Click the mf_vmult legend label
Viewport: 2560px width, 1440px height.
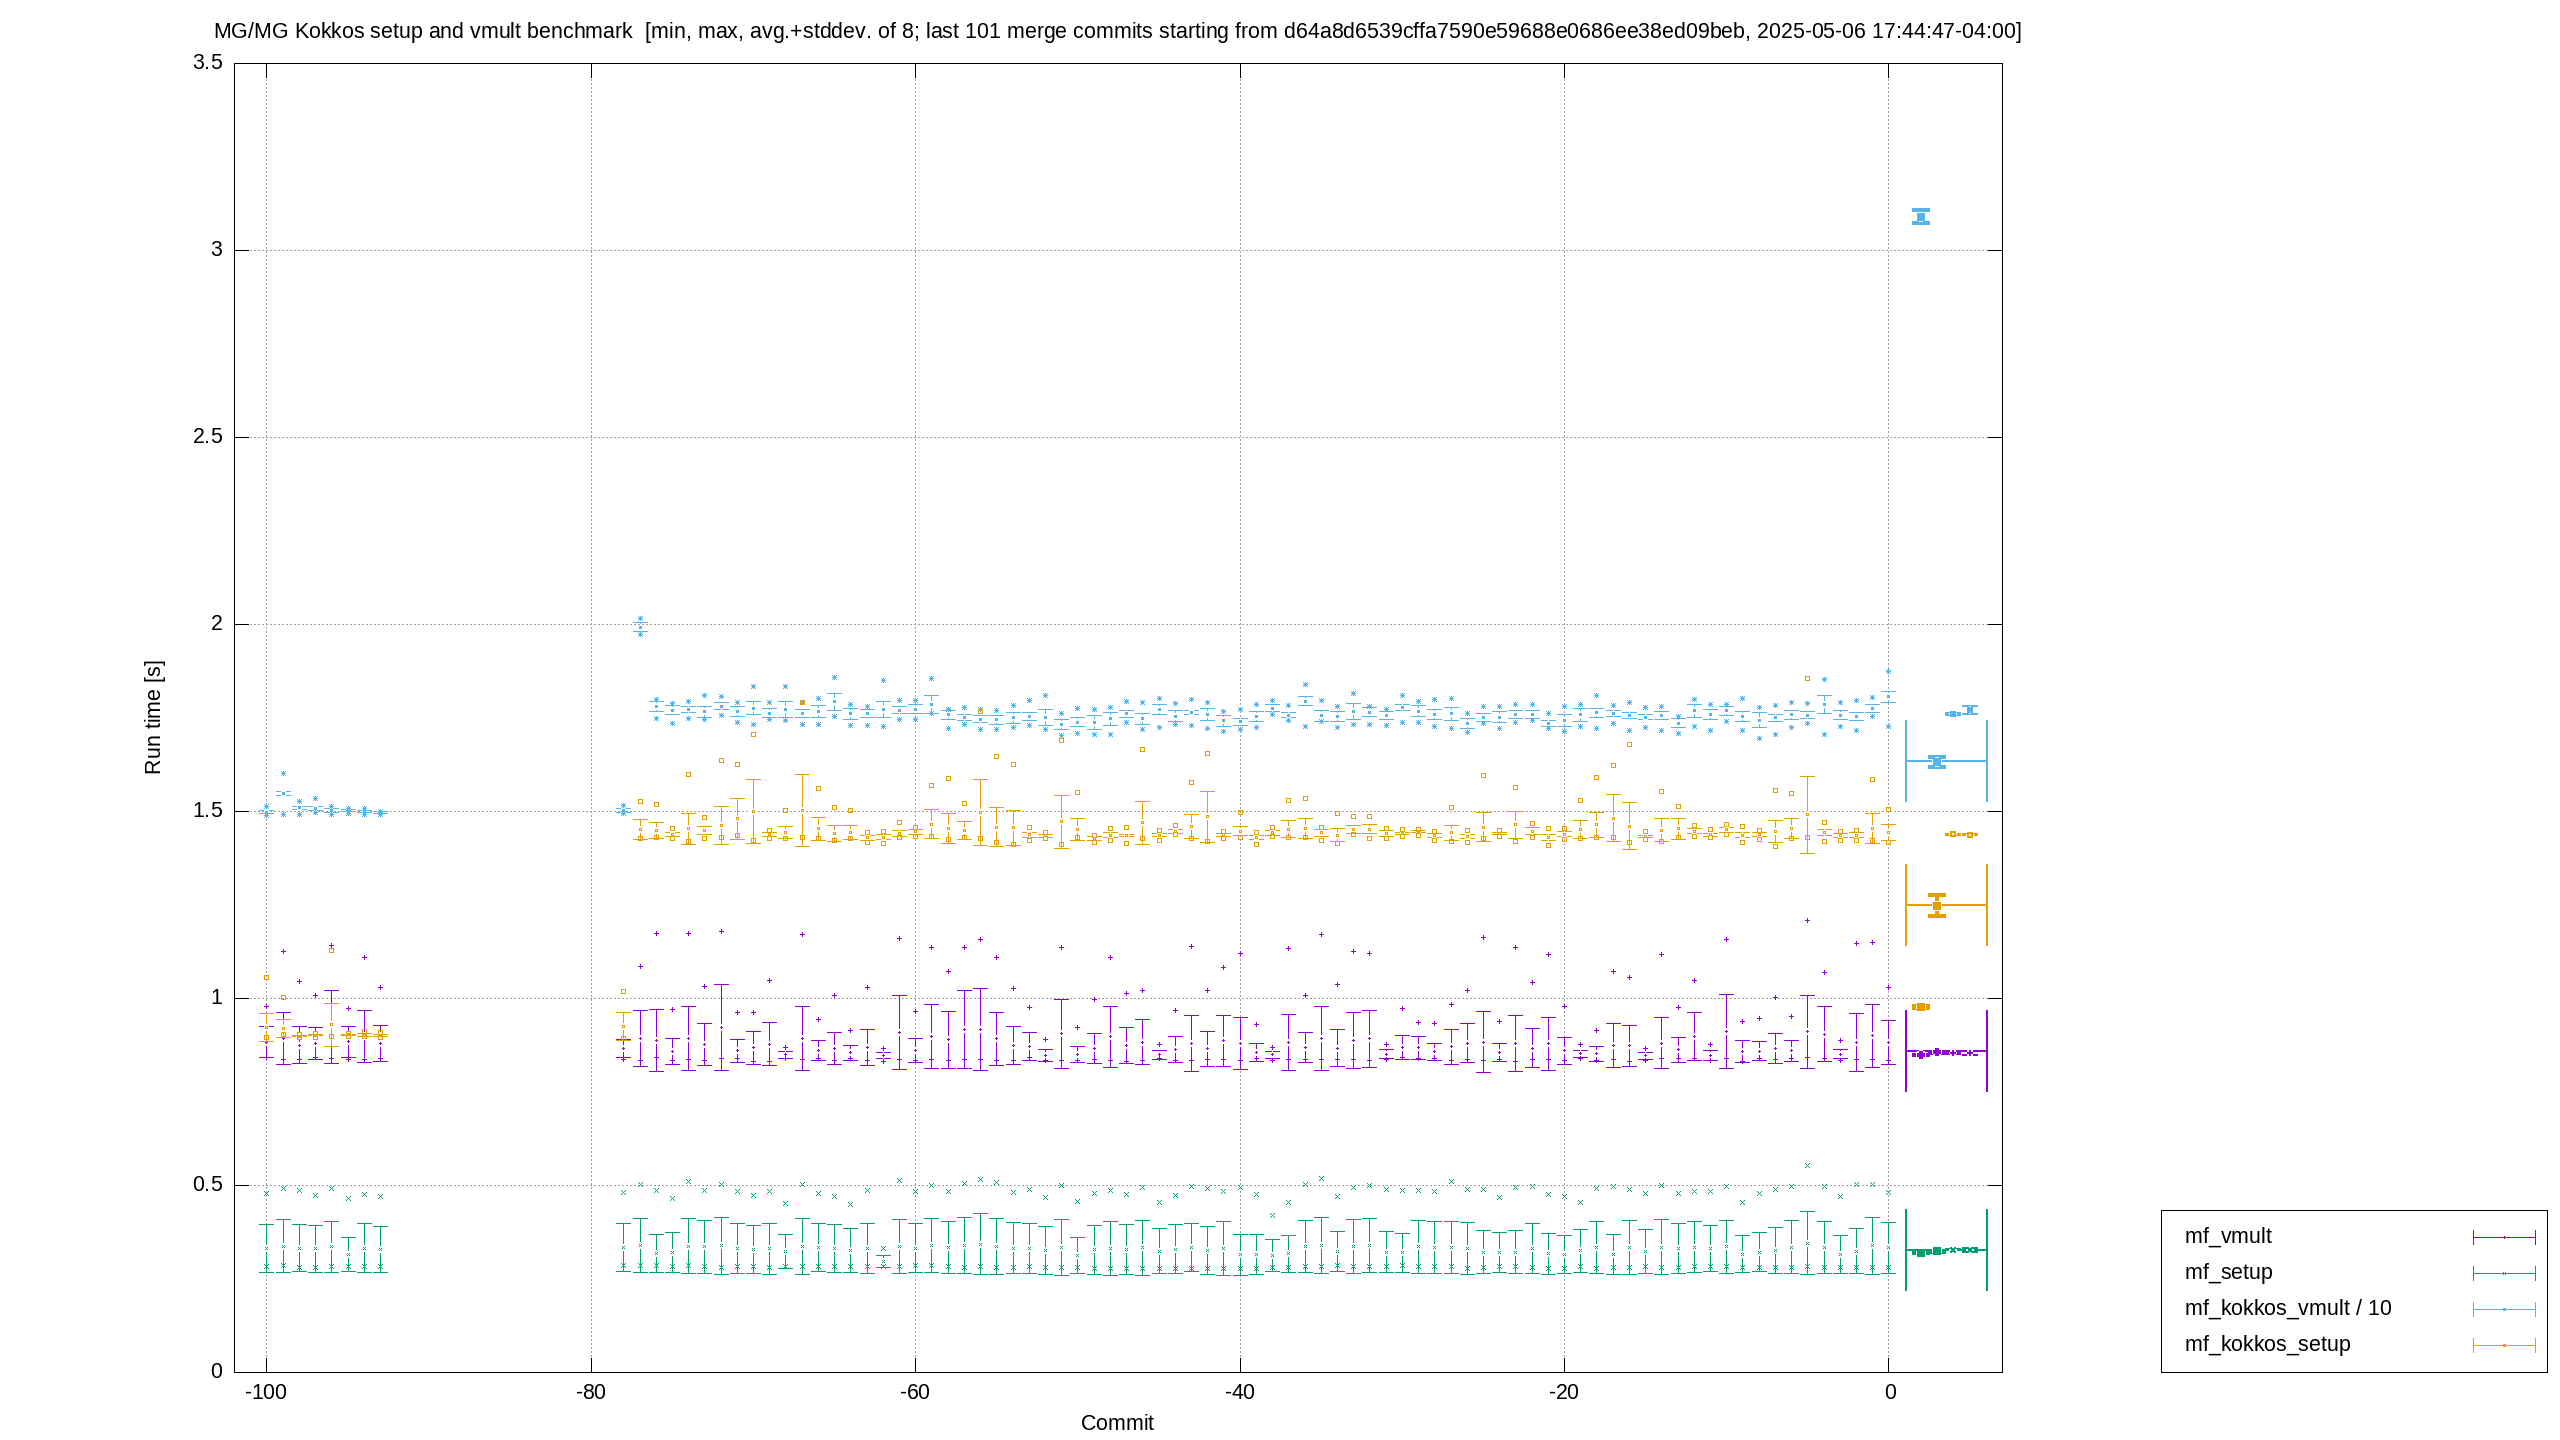(x=2227, y=1236)
